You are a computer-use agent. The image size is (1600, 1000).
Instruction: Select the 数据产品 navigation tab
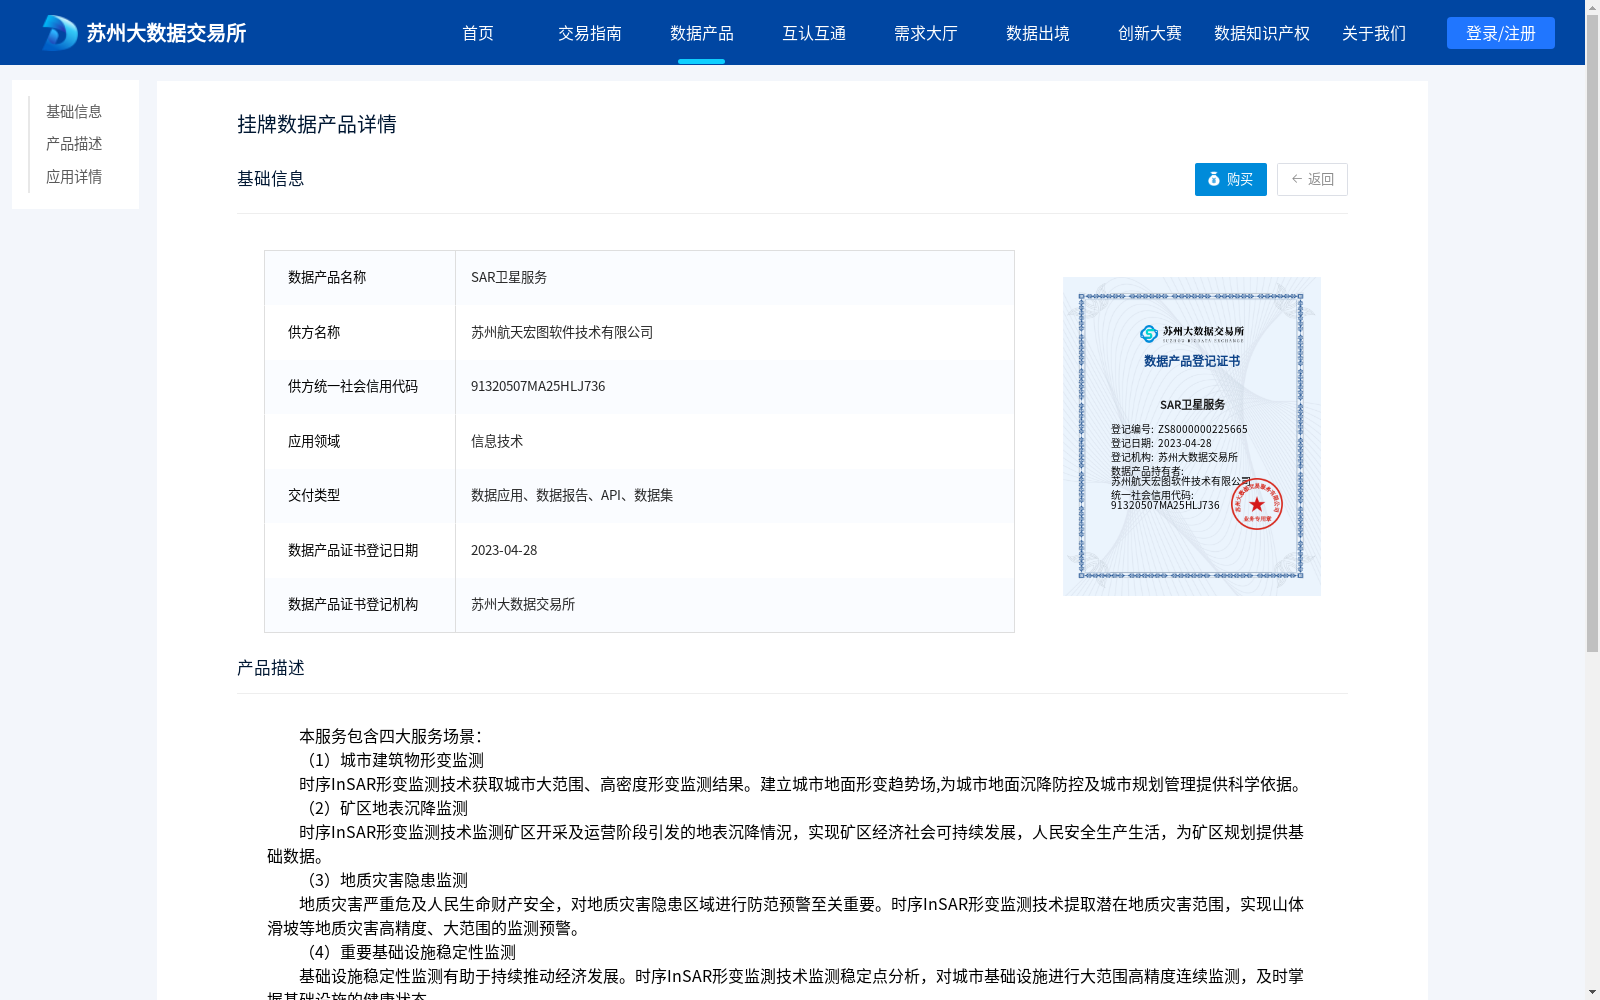702,33
